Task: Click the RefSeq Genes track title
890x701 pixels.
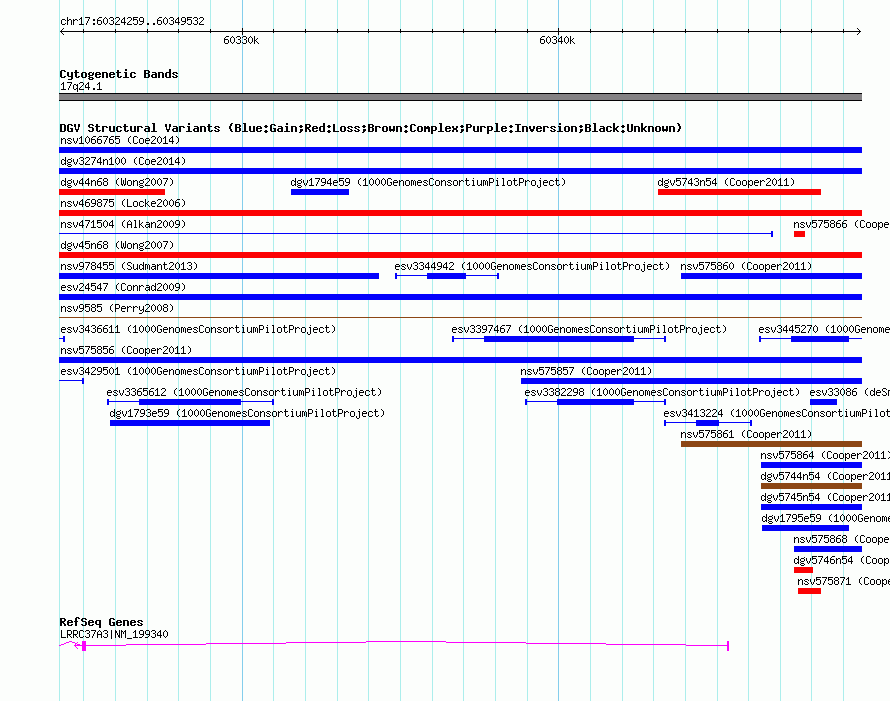Action: tap(101, 622)
